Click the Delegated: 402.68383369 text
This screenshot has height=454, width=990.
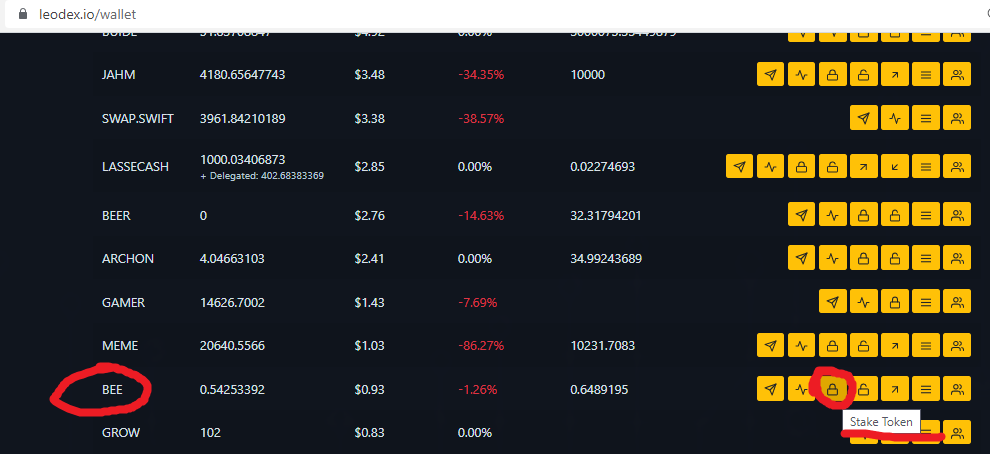pos(262,176)
